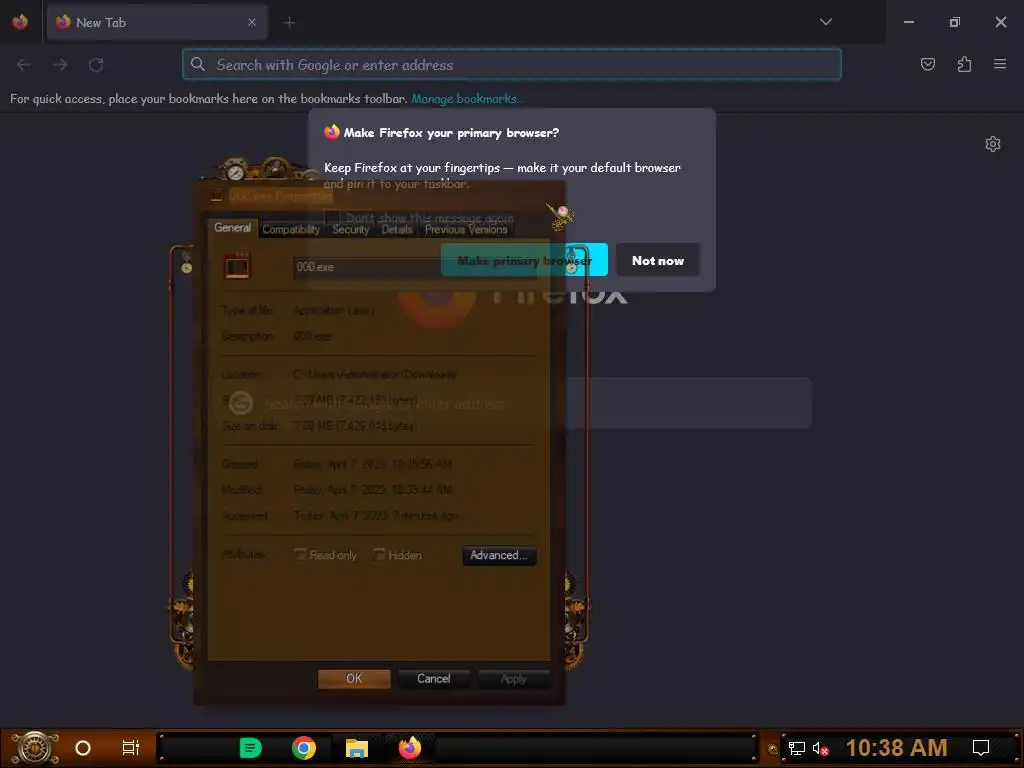Click the small tray icon left of the network icon
Screen dimensions: 1024x768
pyautogui.click(x=773, y=749)
